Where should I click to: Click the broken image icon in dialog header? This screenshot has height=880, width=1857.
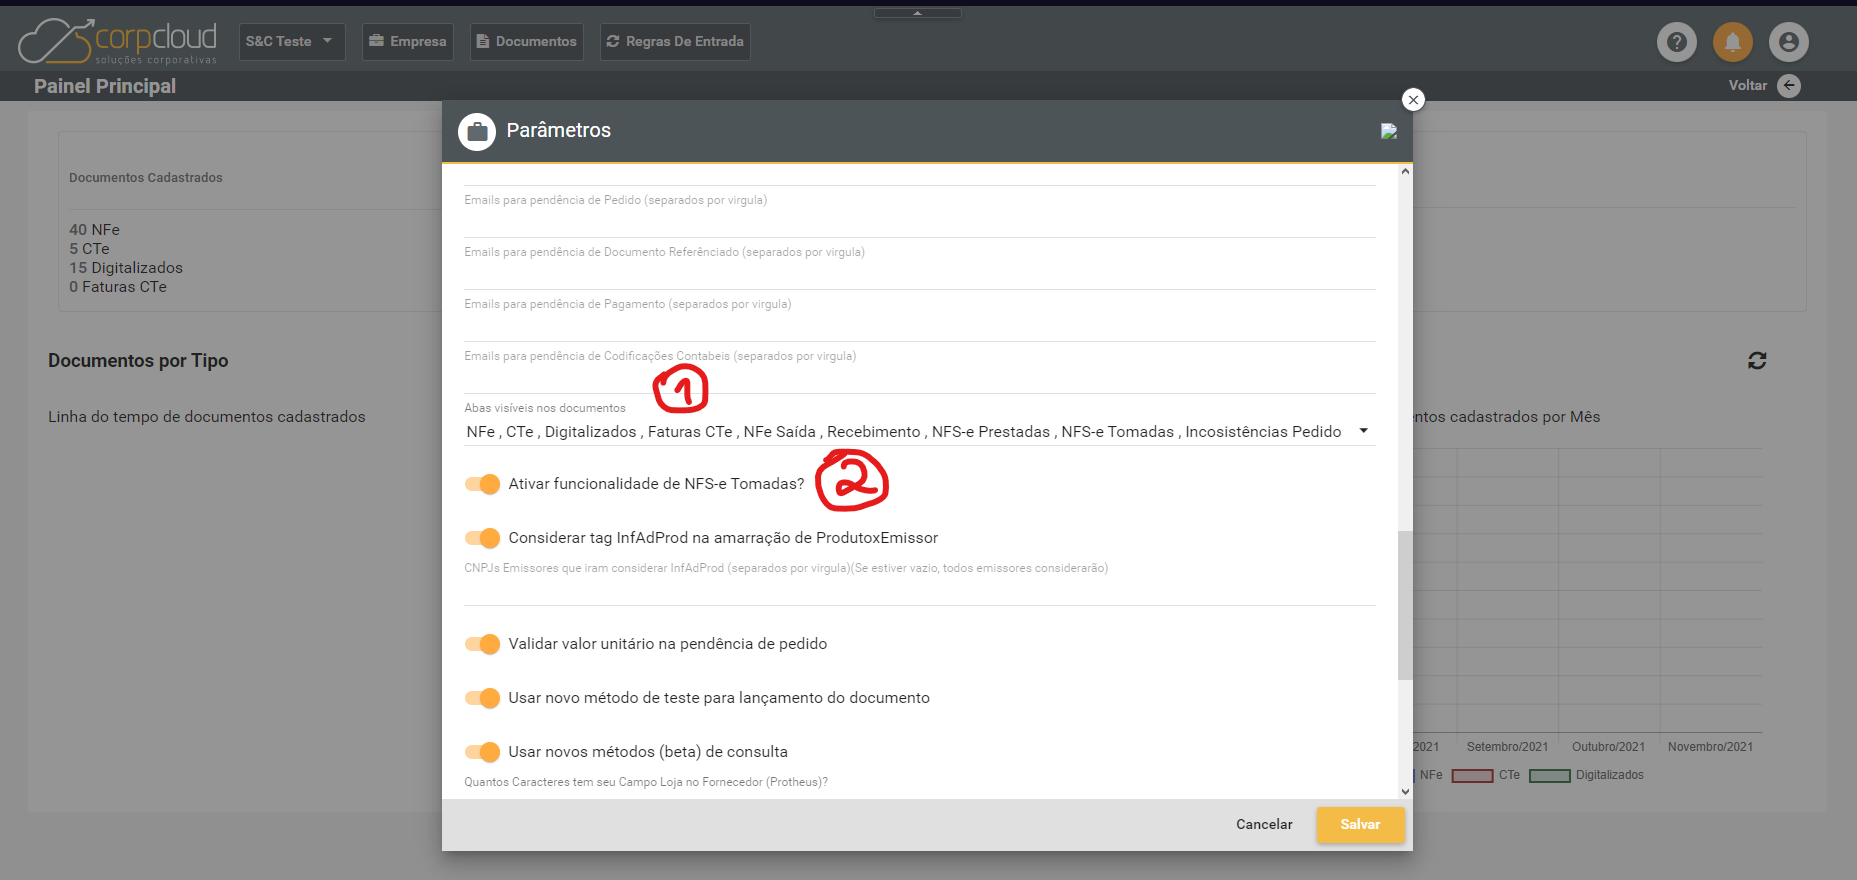(1389, 131)
